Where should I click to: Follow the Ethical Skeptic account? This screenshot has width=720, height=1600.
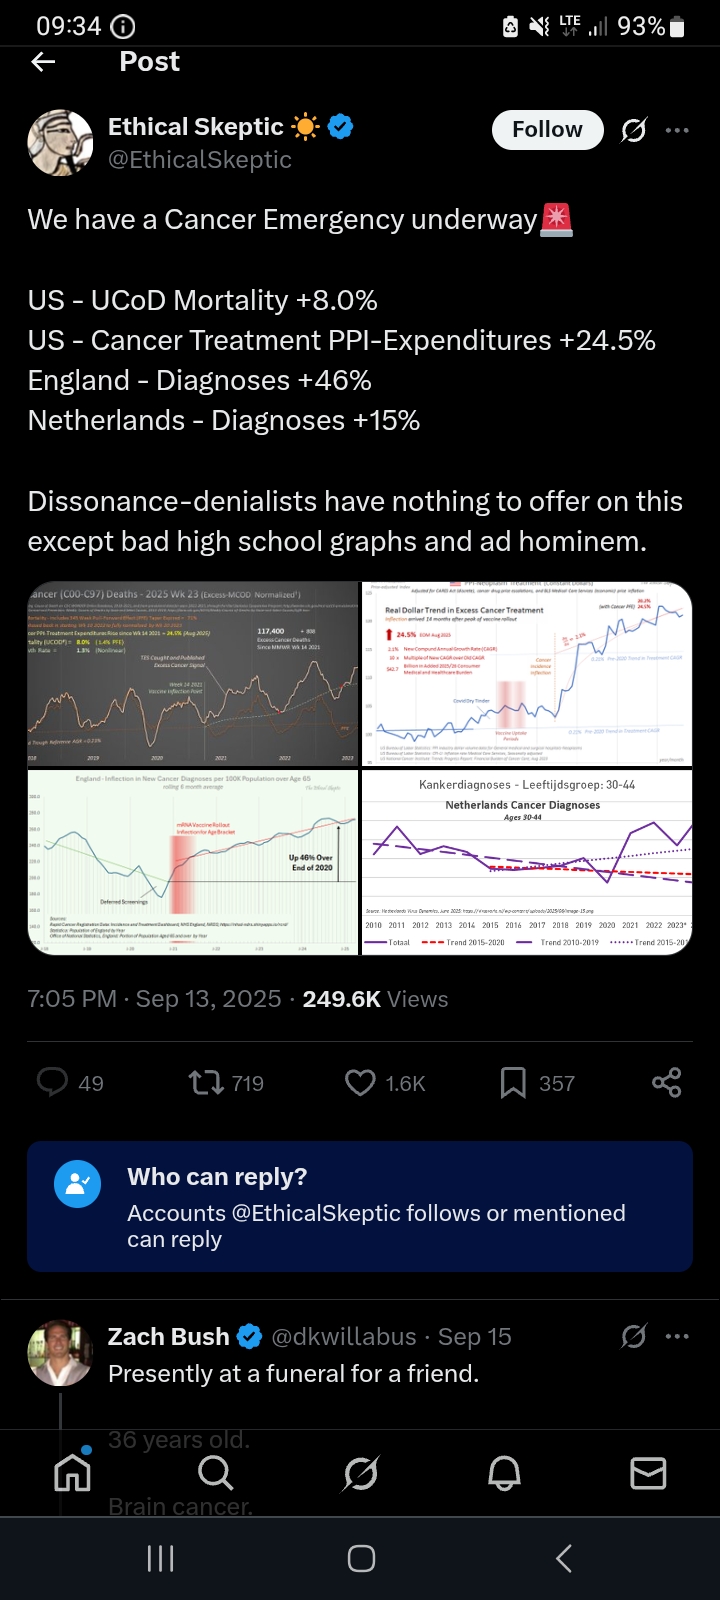[x=547, y=130]
